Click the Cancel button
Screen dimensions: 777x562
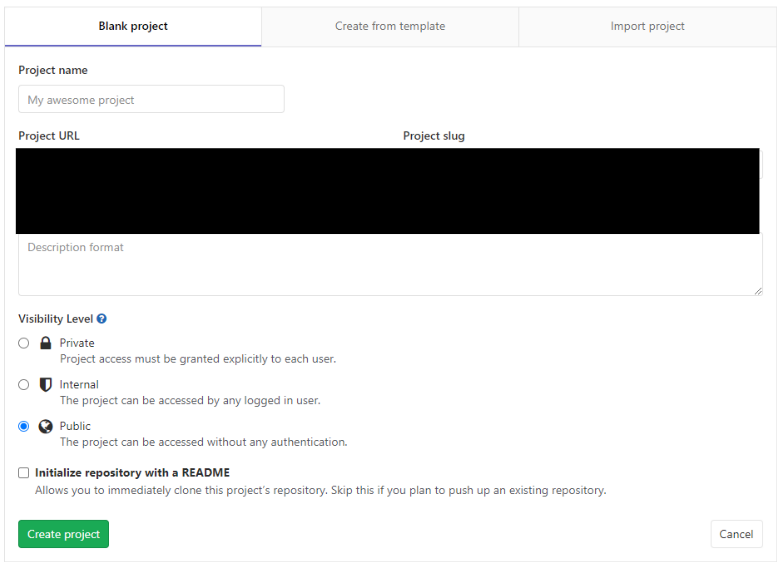736,534
